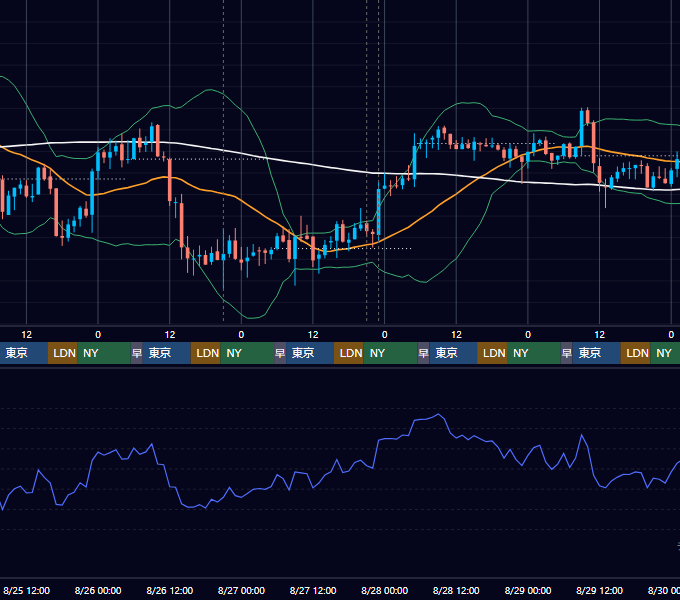
Task: Click the 早 early-session block on 8/28
Action: point(423,353)
